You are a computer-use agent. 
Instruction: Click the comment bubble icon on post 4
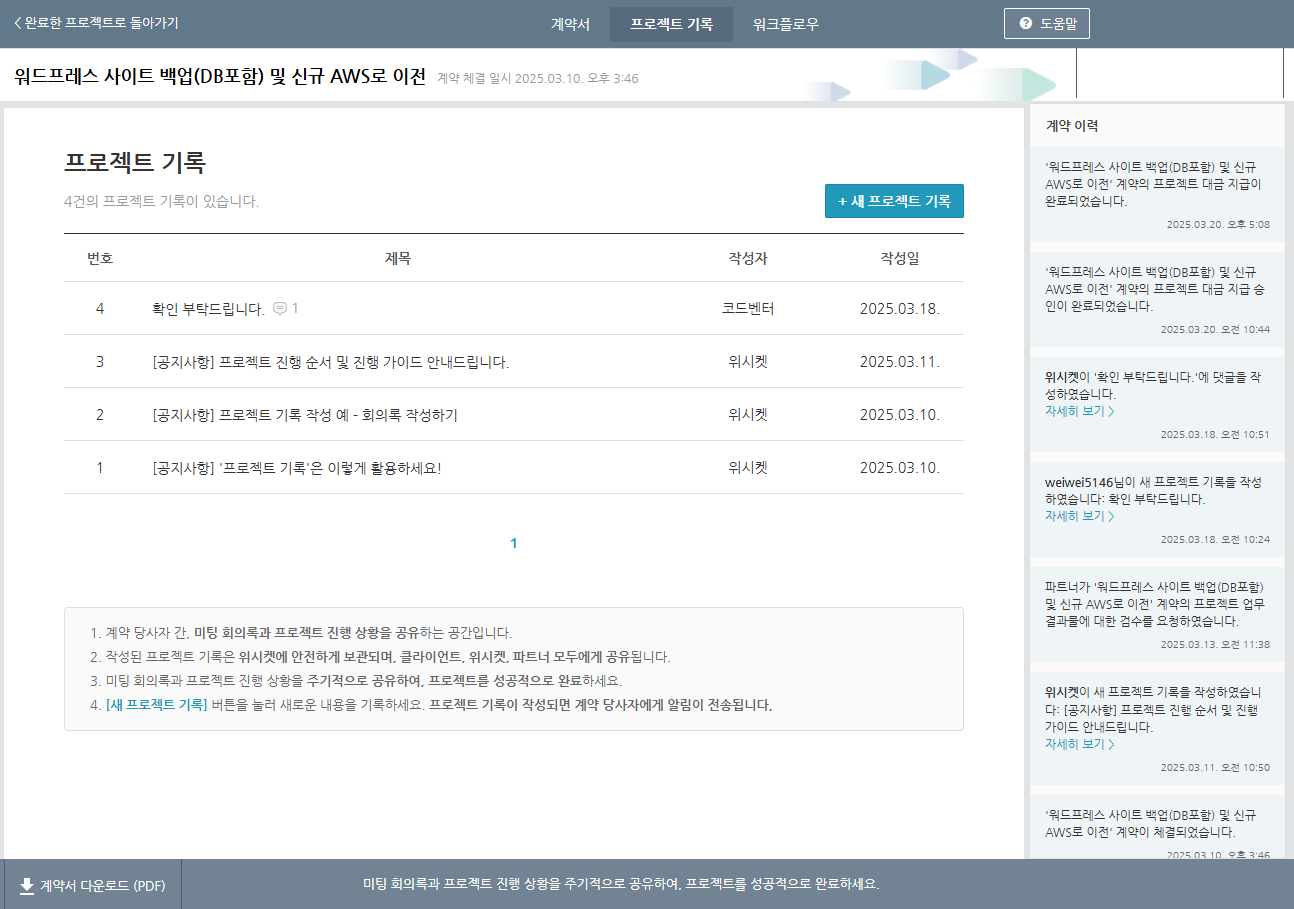(280, 309)
